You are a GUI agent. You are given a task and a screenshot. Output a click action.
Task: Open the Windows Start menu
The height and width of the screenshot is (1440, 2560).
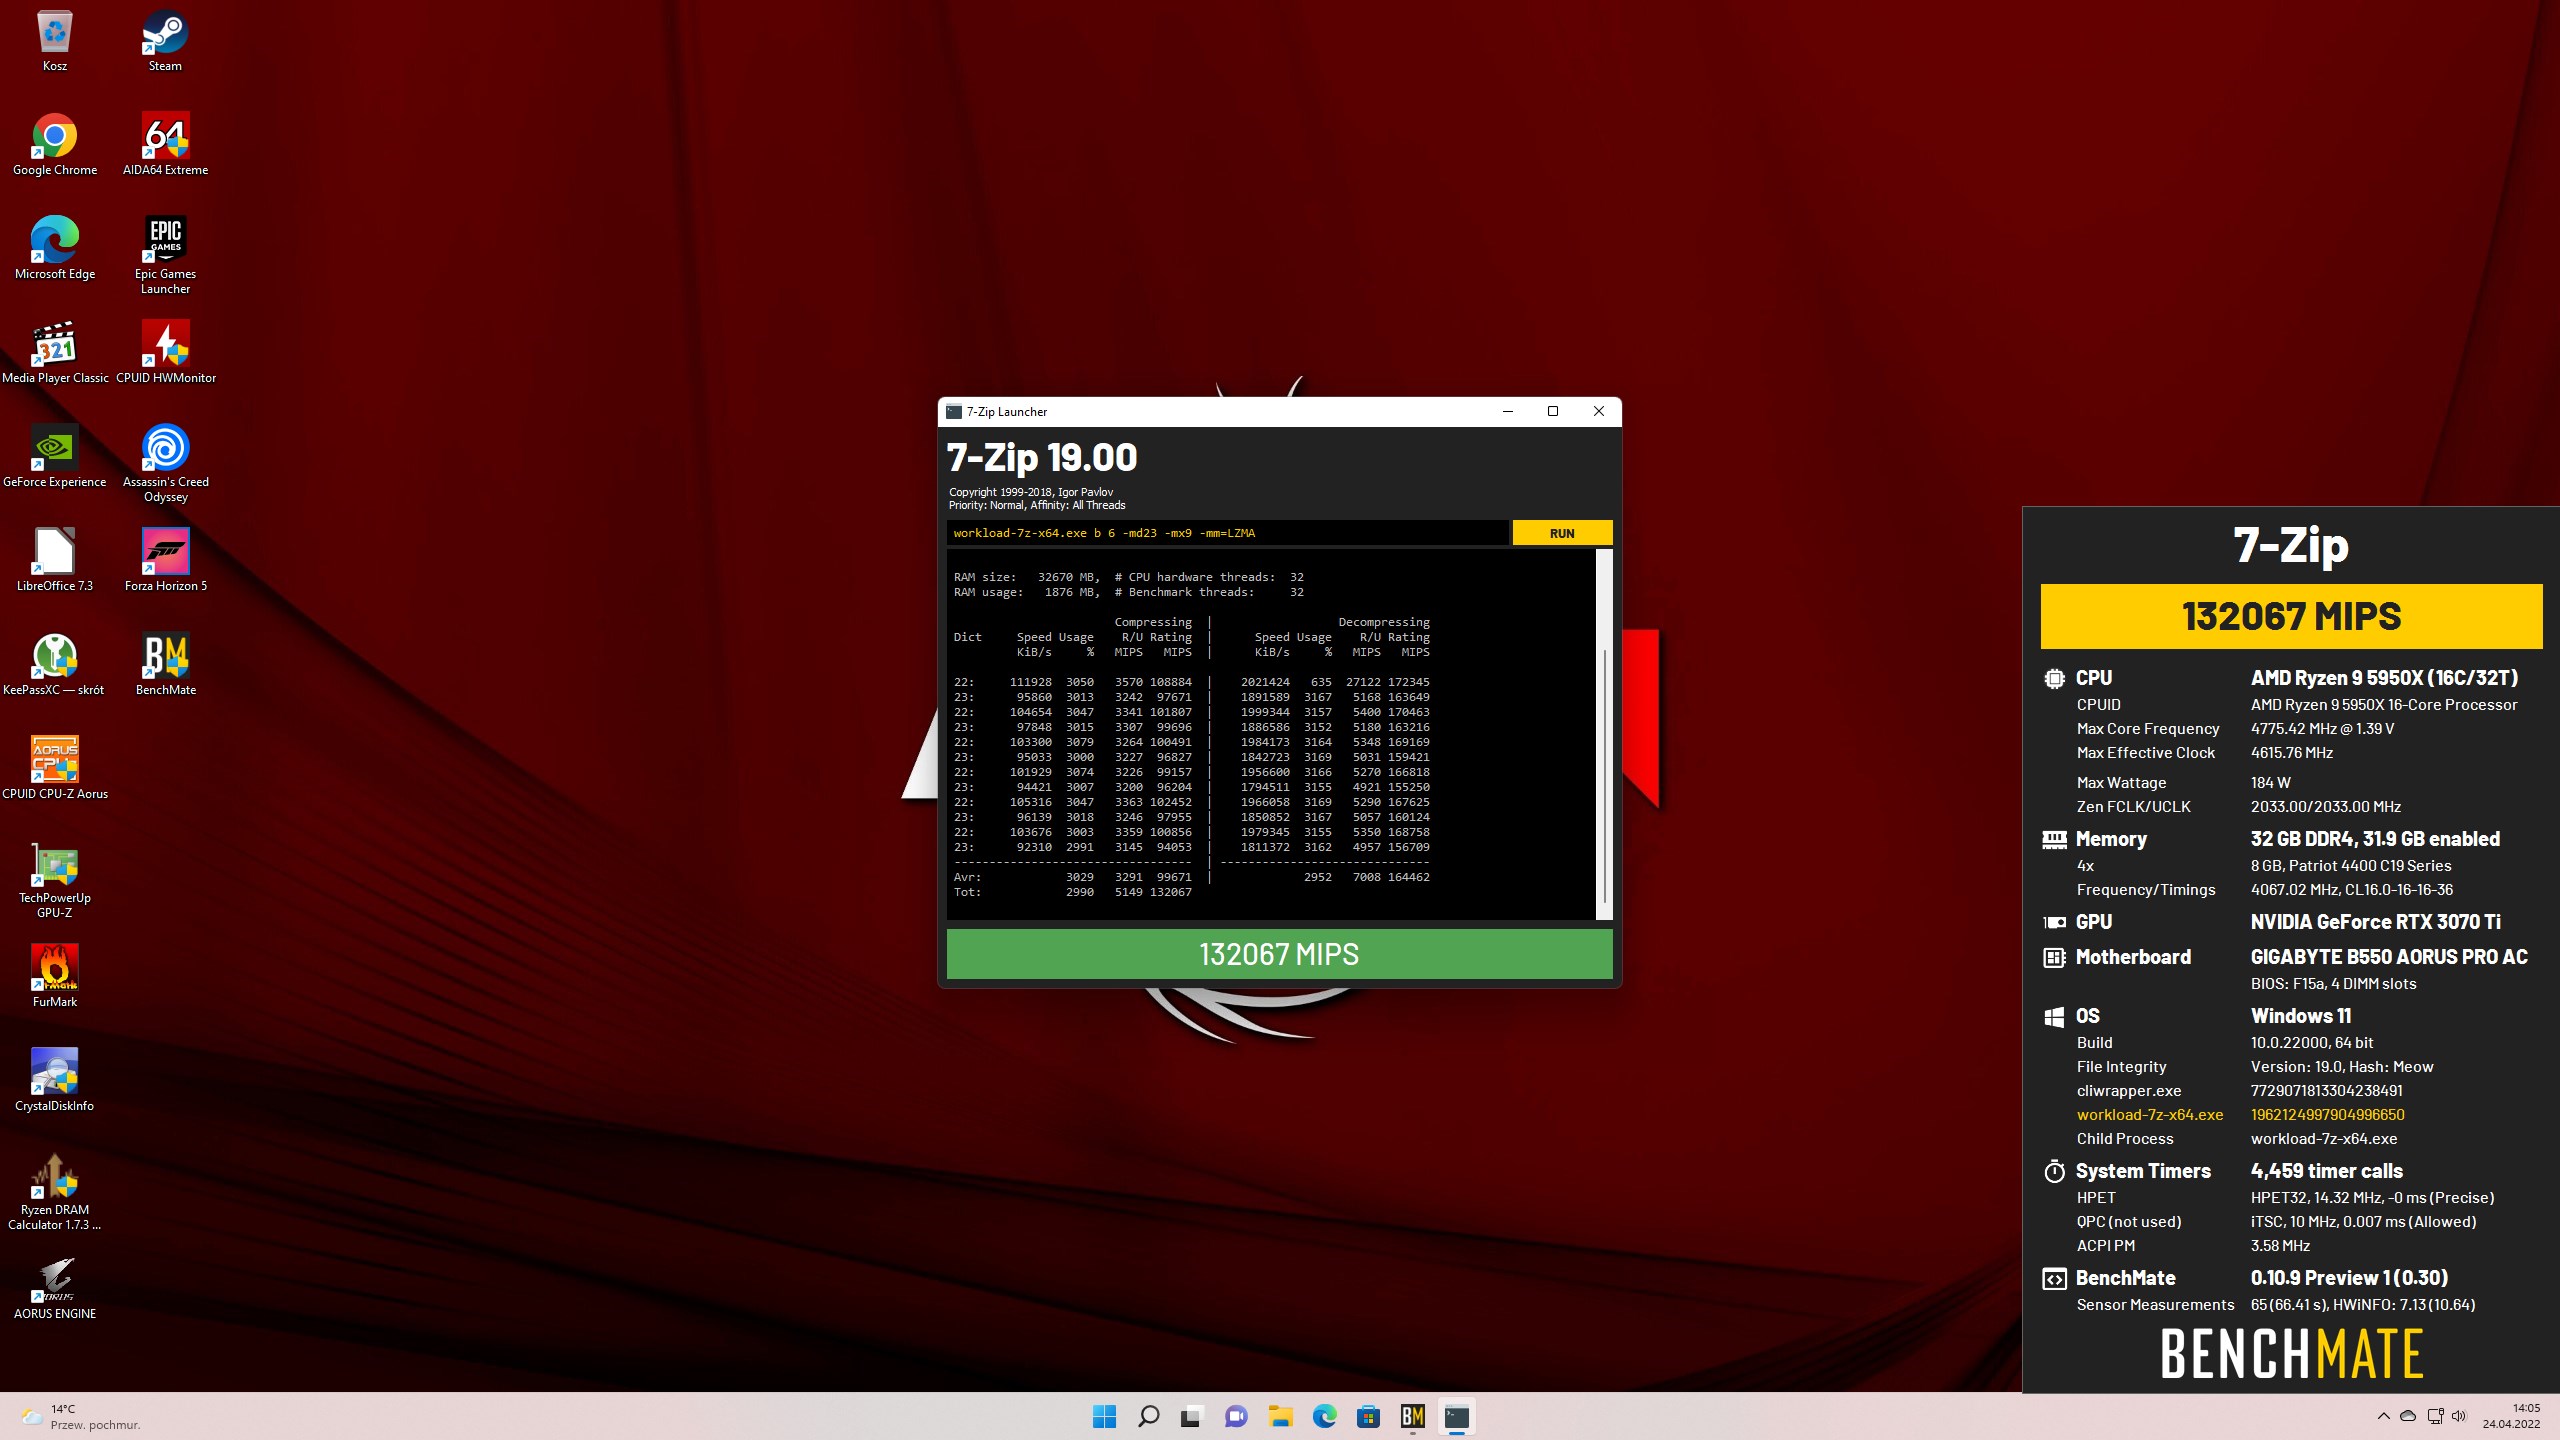[1104, 1416]
